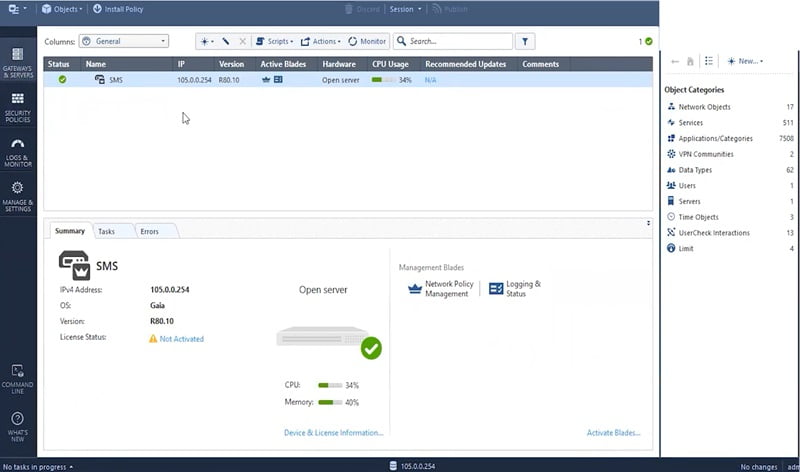Open the What's New page
The width and height of the screenshot is (800, 472).
(18, 427)
